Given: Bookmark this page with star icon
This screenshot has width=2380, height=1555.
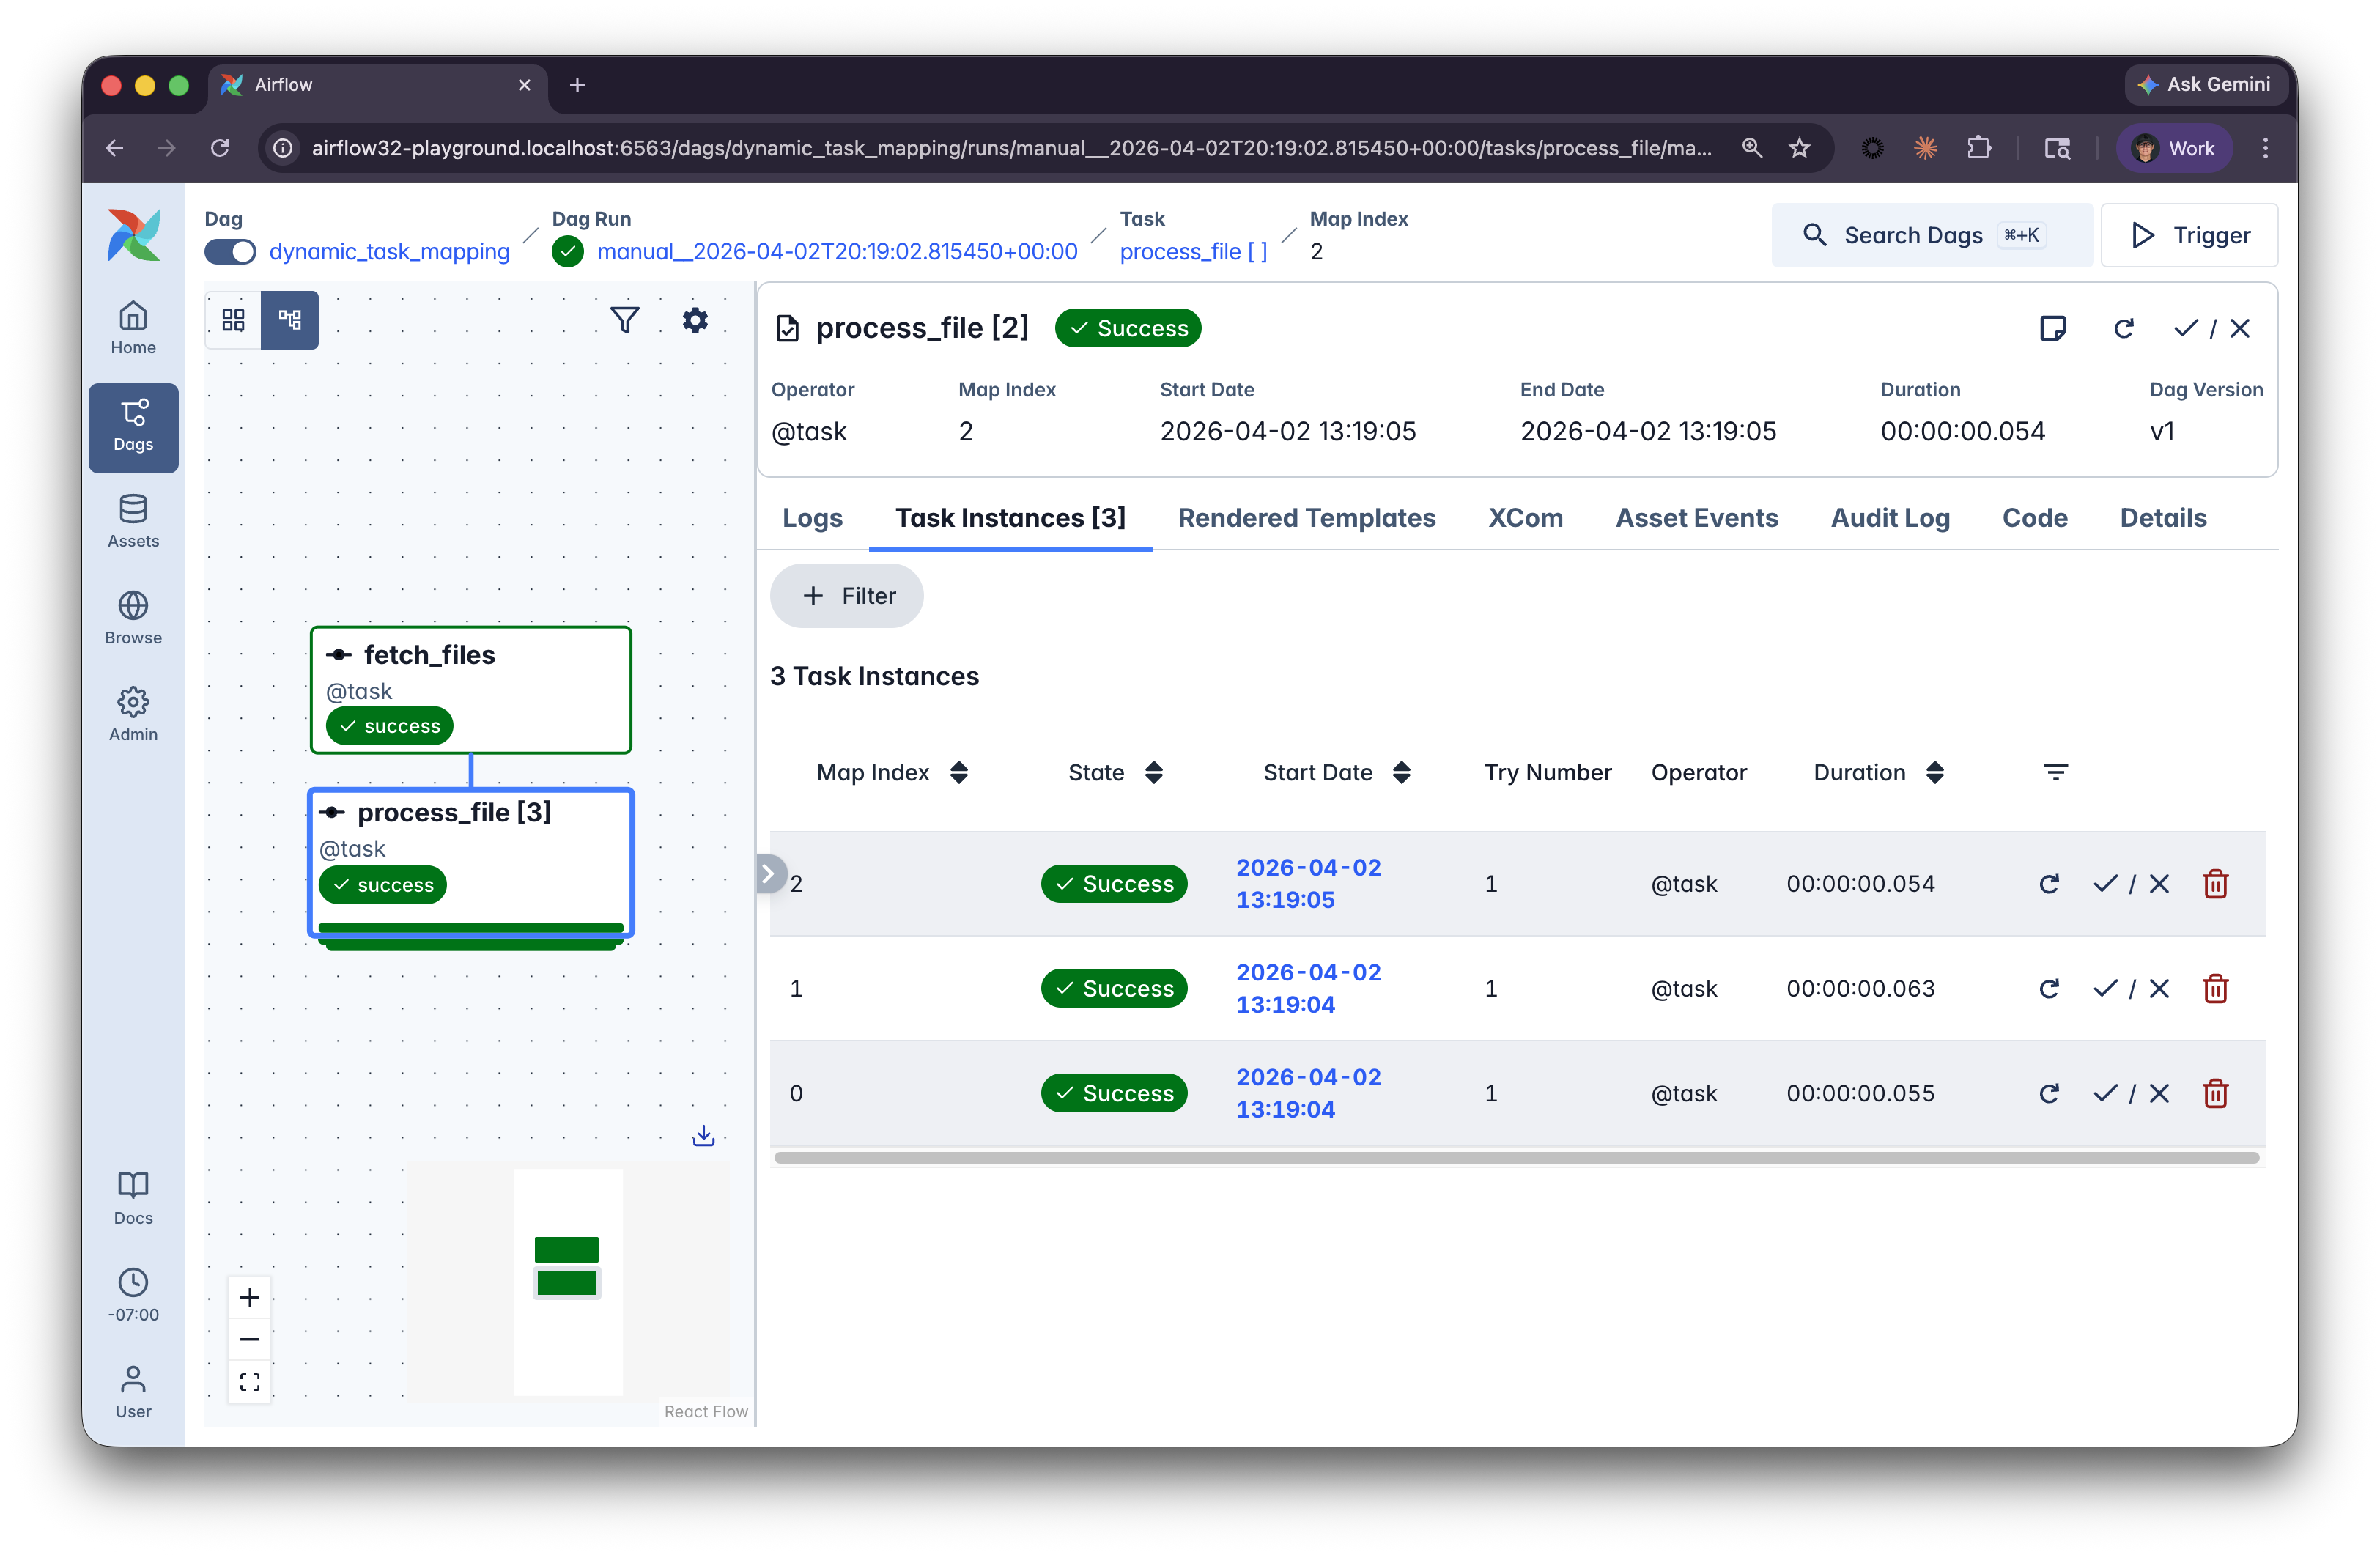Looking at the screenshot, I should (x=1800, y=148).
